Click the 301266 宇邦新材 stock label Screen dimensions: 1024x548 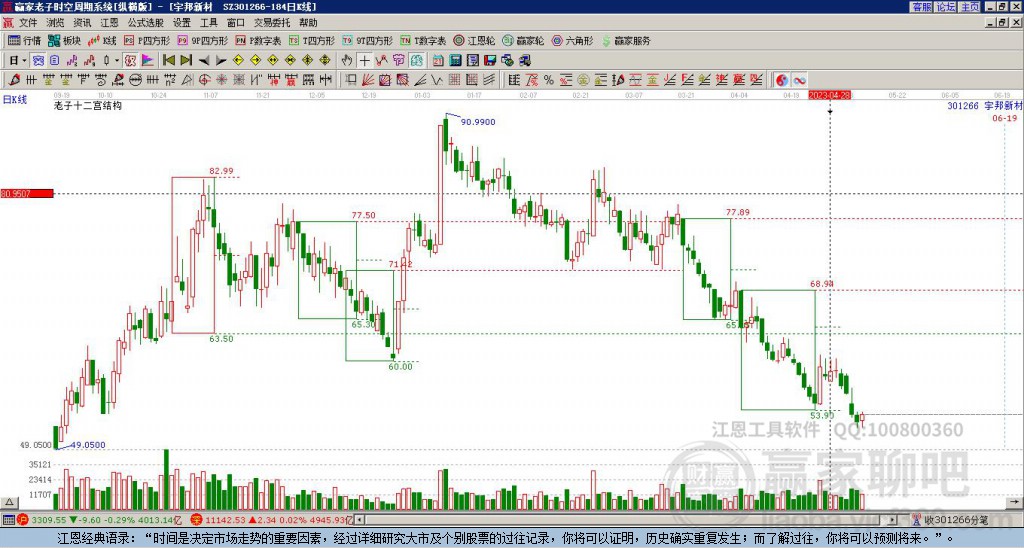coord(985,105)
